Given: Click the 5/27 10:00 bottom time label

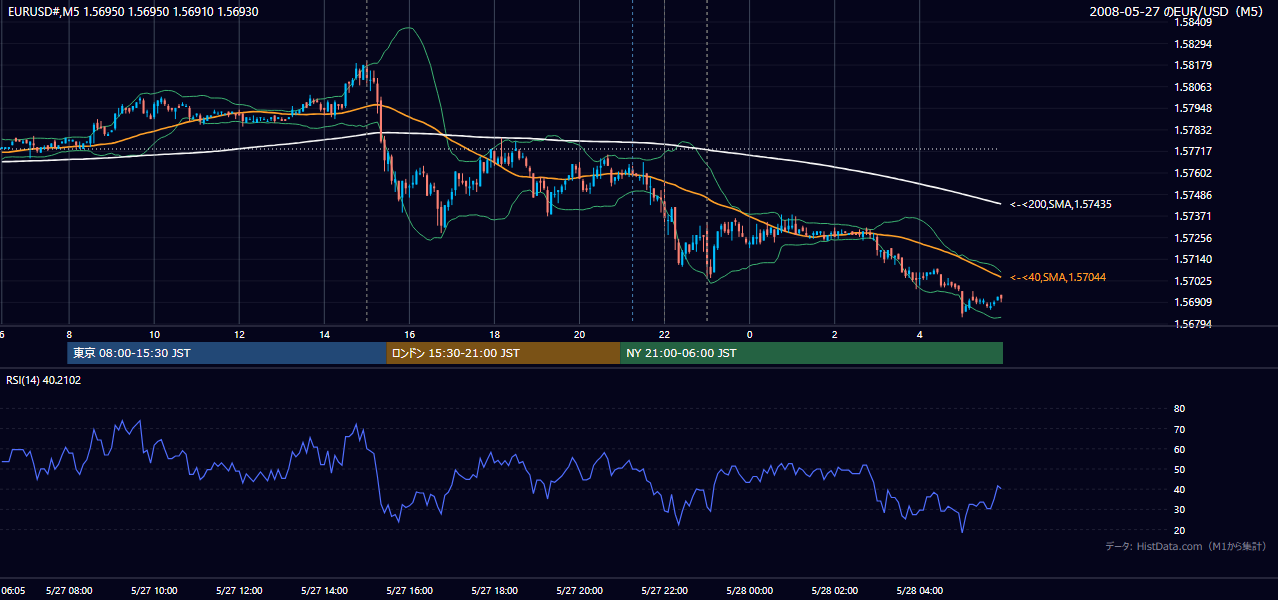Looking at the screenshot, I should click(x=154, y=591).
